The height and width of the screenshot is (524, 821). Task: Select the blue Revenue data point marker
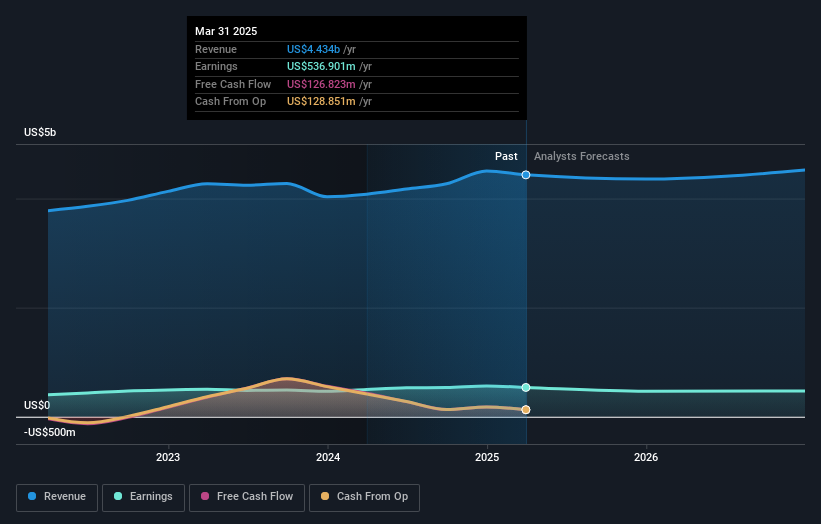[x=526, y=175]
